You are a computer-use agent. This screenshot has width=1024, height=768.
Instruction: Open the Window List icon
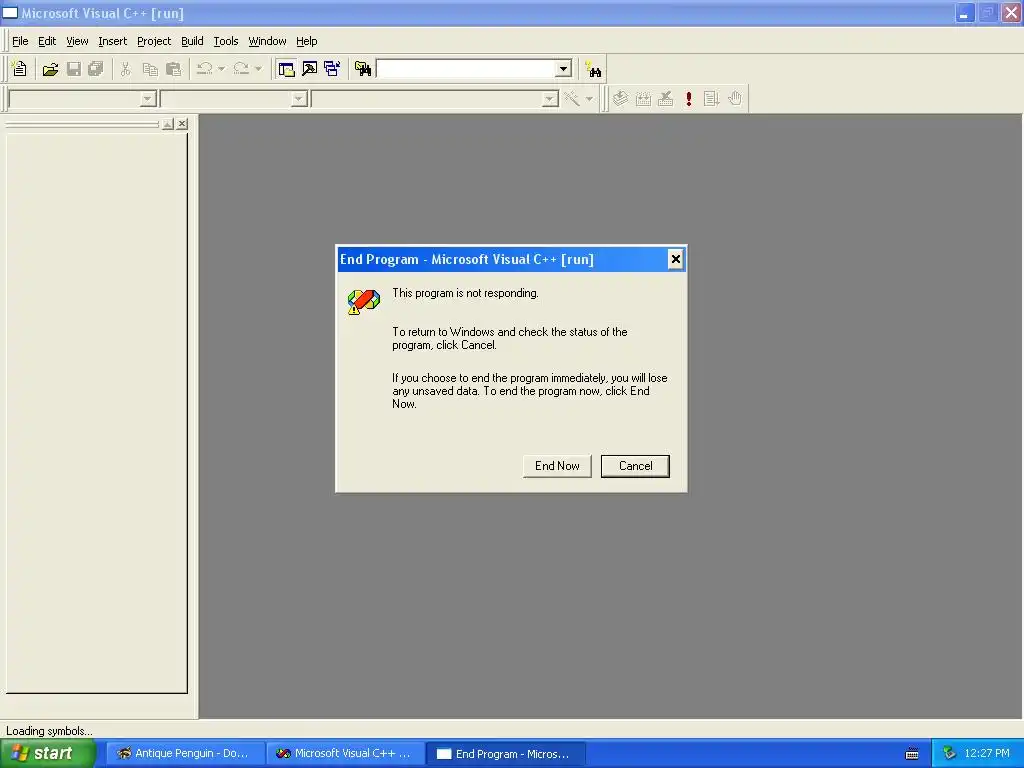pyautogui.click(x=332, y=69)
